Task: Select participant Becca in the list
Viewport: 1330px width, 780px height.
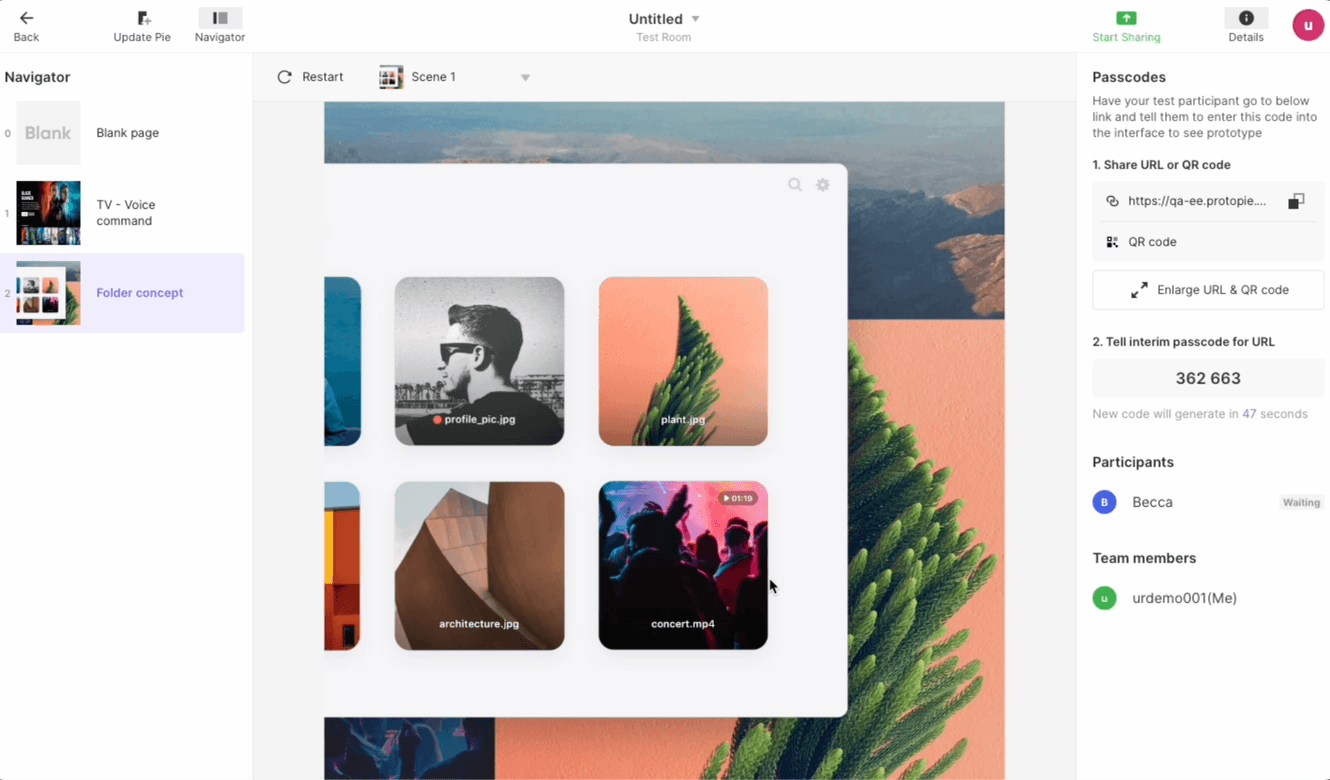Action: pyautogui.click(x=1152, y=502)
